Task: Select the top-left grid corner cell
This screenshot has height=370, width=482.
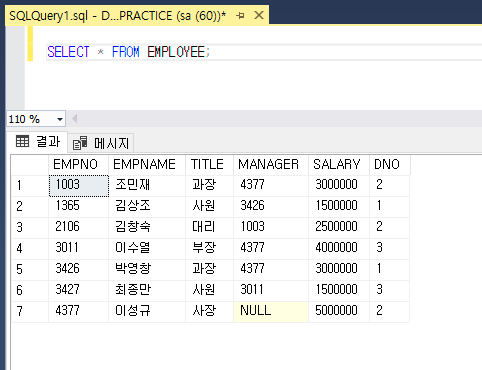Action: point(30,165)
